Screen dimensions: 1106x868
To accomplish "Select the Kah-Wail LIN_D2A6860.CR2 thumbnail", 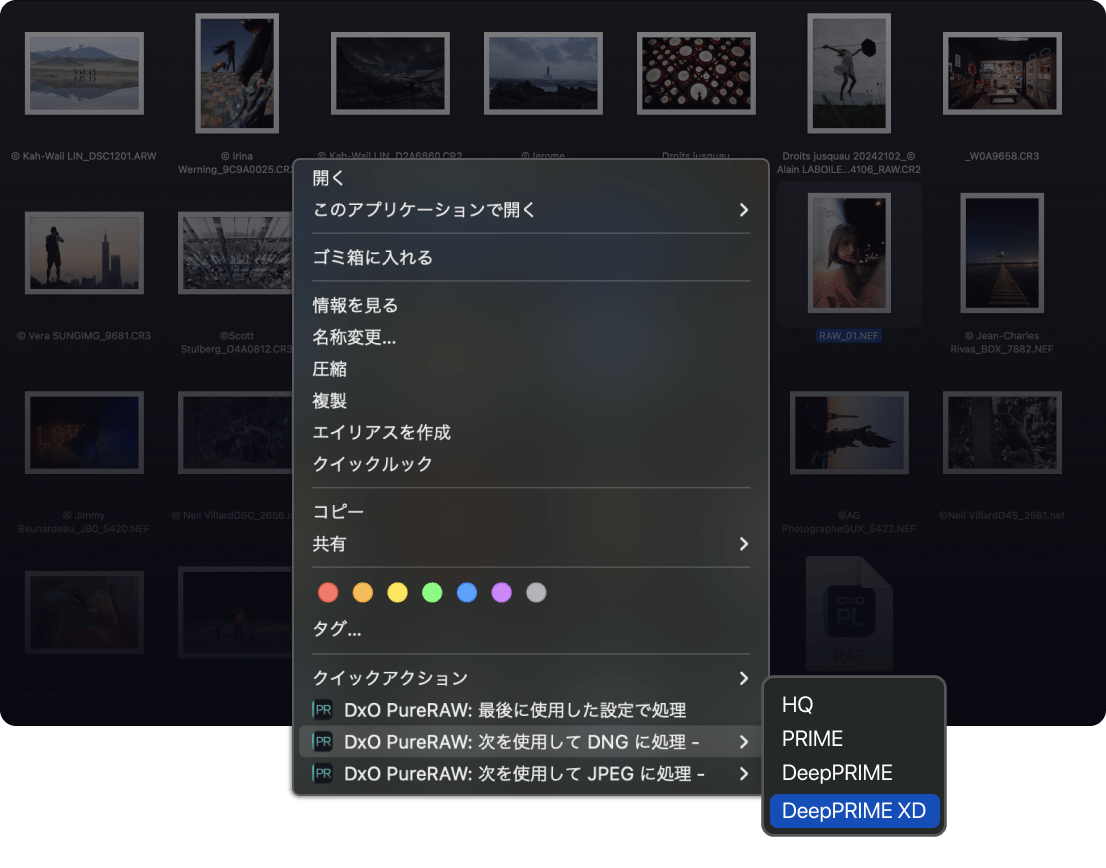I will [x=390, y=73].
